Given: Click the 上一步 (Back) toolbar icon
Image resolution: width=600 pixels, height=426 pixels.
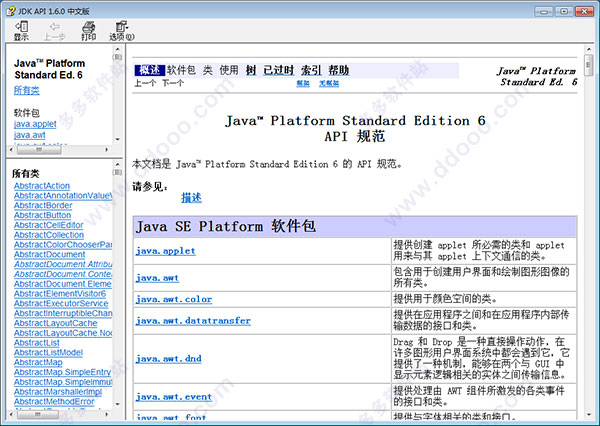Looking at the screenshot, I should [54, 31].
